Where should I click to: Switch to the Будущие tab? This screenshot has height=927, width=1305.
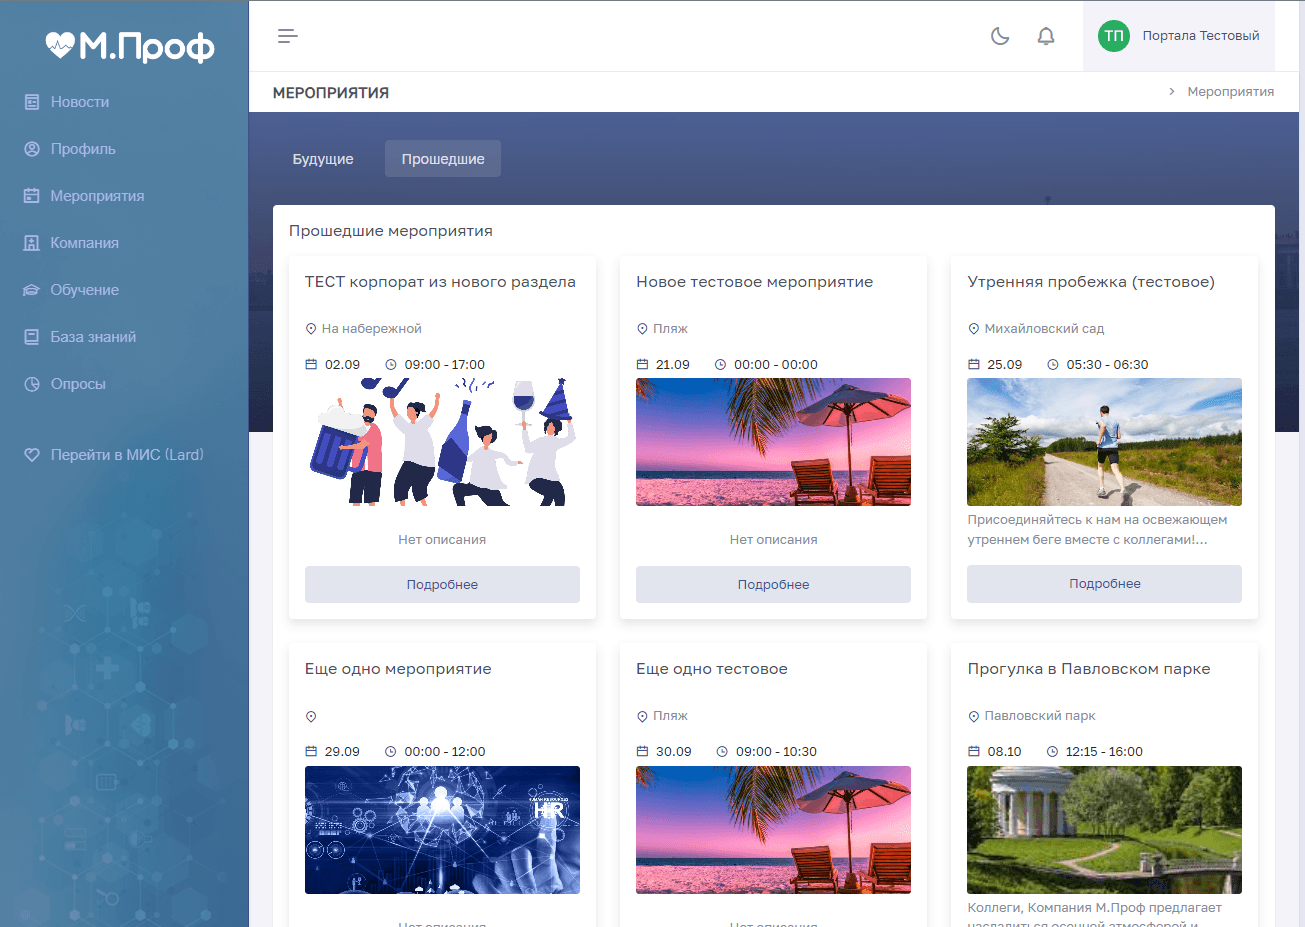tap(323, 158)
